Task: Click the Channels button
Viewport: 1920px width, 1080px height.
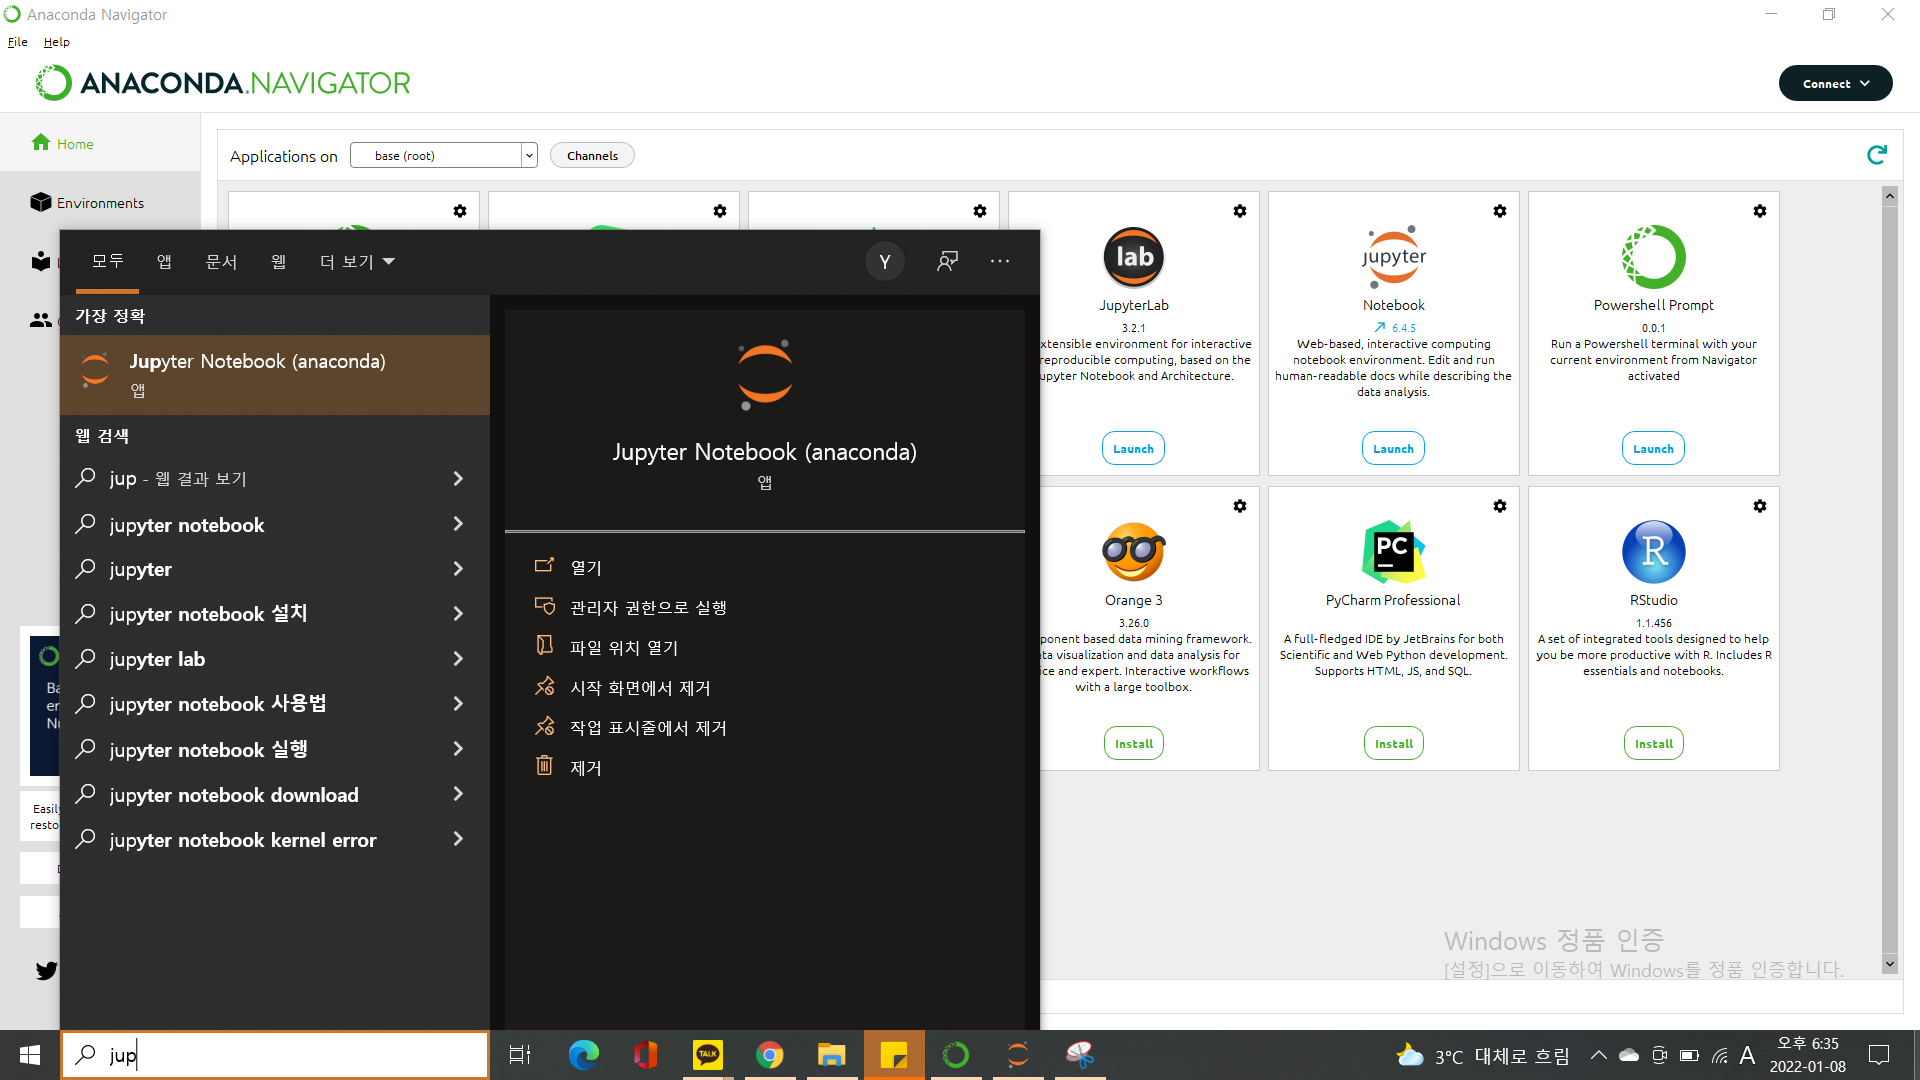Action: pyautogui.click(x=592, y=155)
